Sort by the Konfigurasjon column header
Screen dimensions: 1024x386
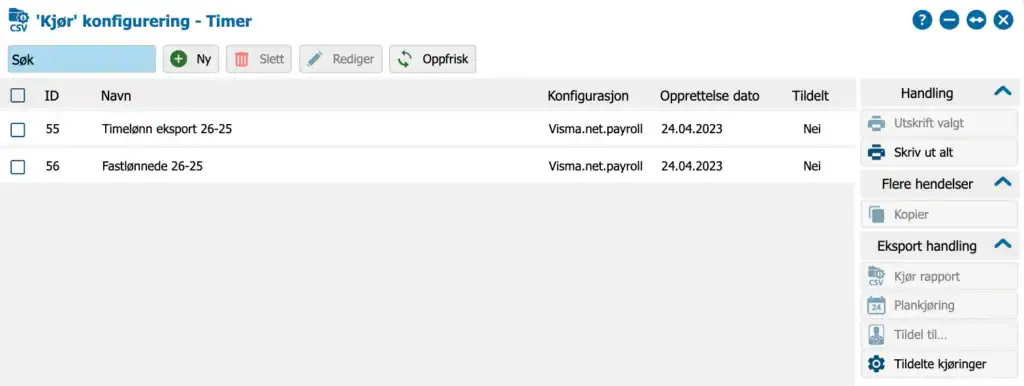(588, 96)
